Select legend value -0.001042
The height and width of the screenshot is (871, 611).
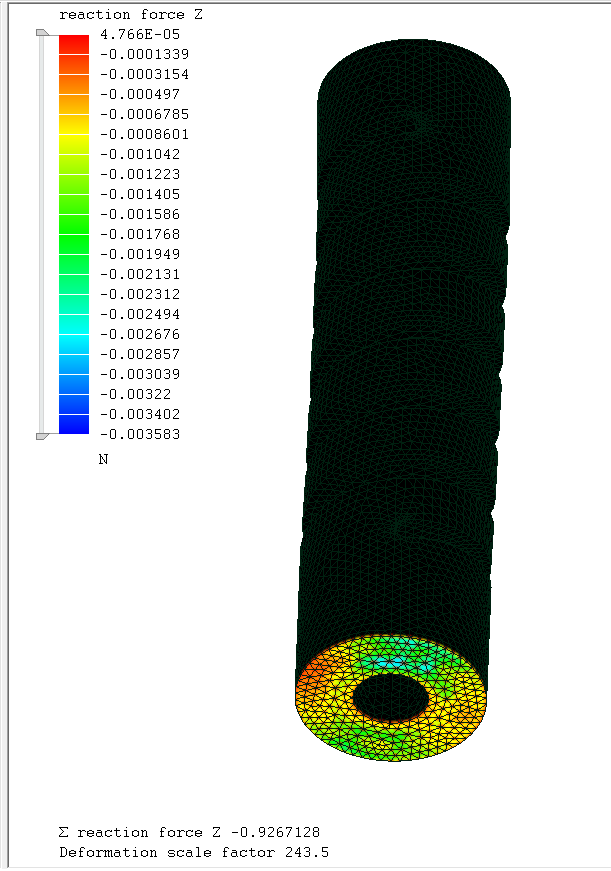tap(140, 154)
